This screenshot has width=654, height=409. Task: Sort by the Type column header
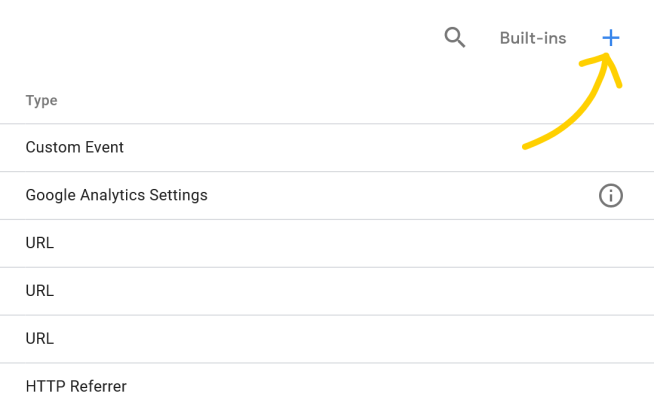pos(41,100)
